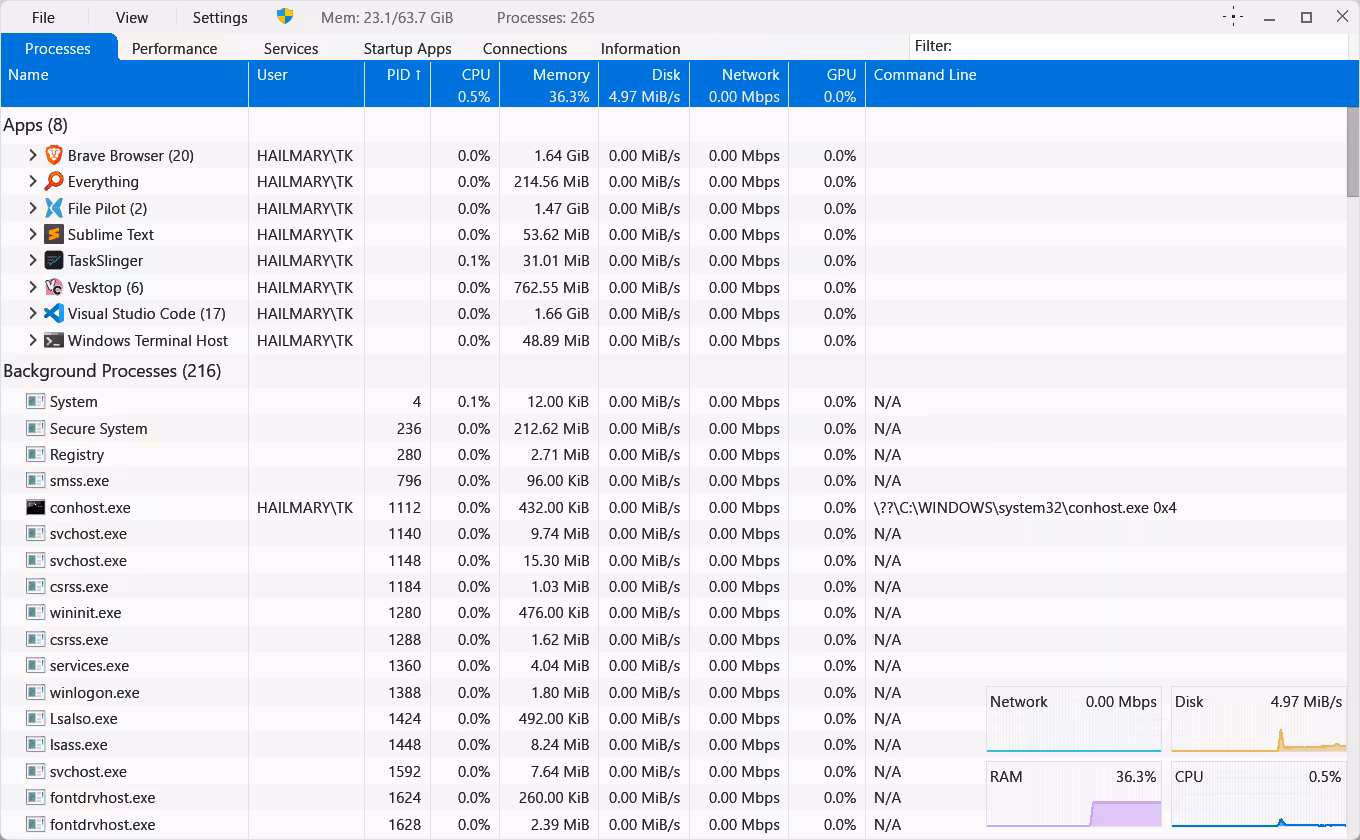Sort by the Memory column header

coord(549,84)
